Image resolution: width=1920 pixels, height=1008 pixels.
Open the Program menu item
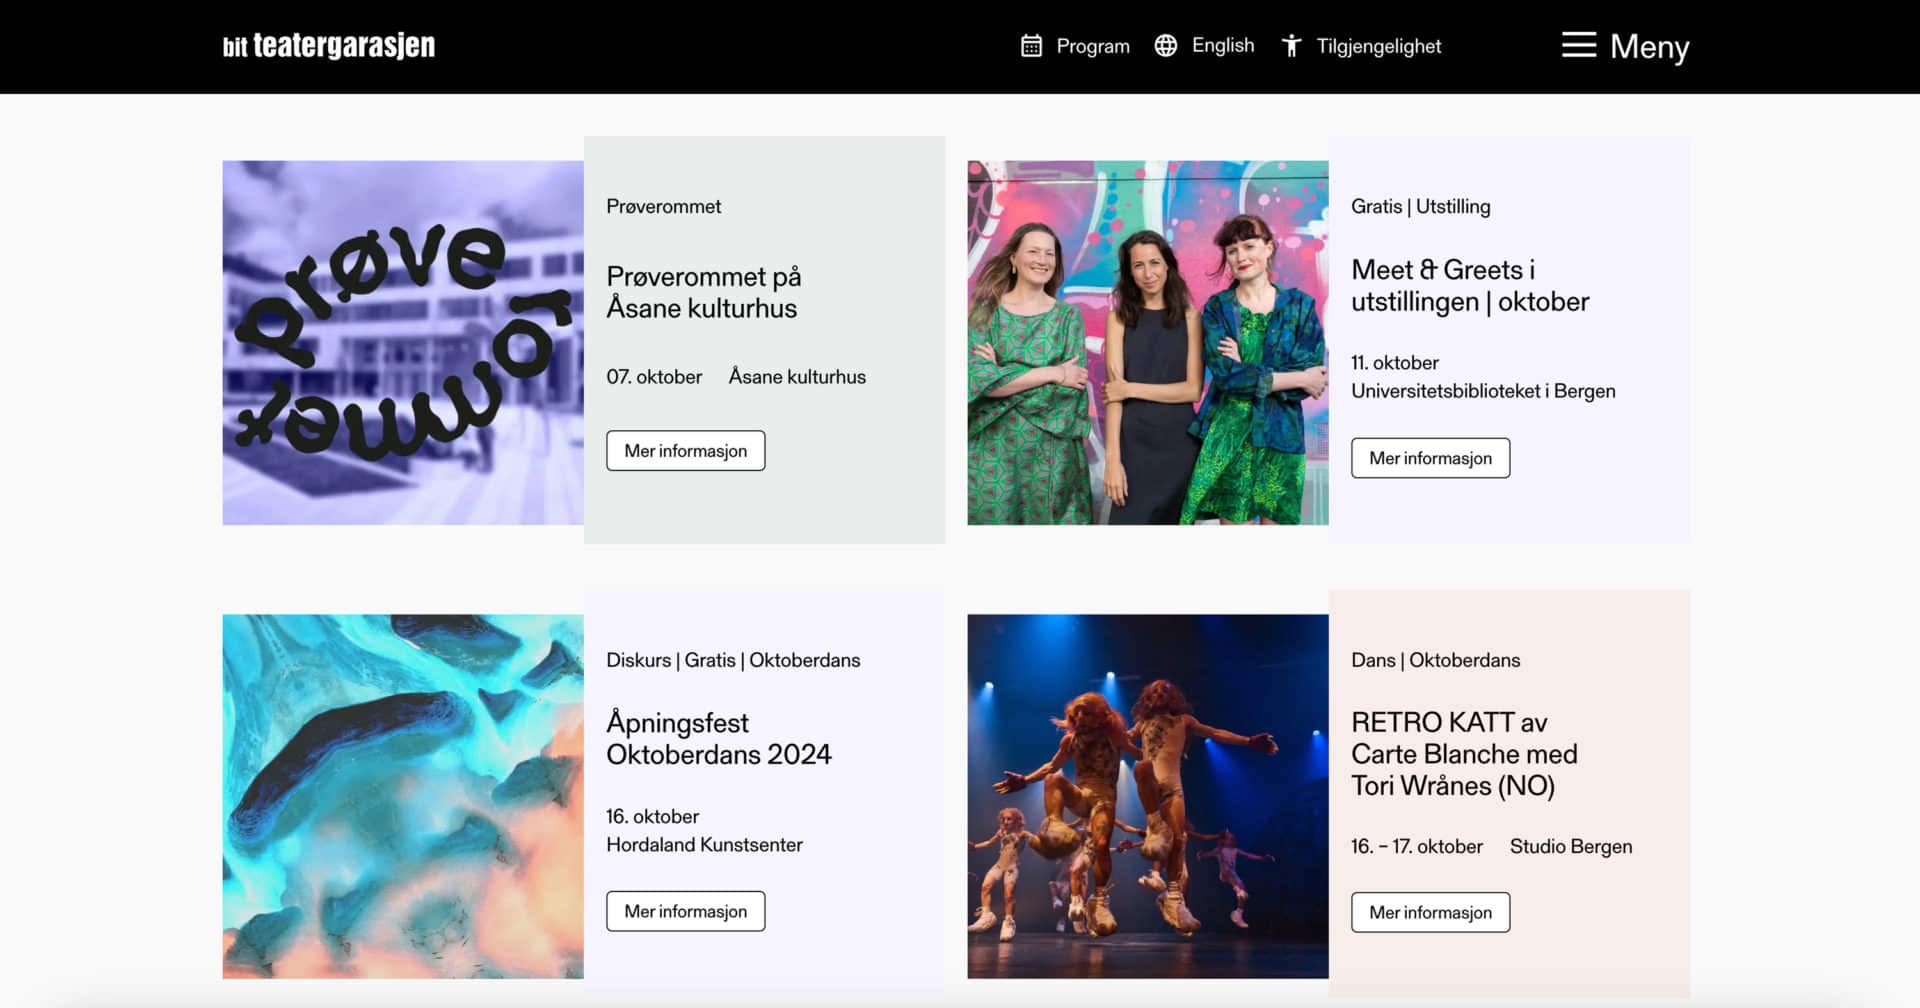[1092, 46]
